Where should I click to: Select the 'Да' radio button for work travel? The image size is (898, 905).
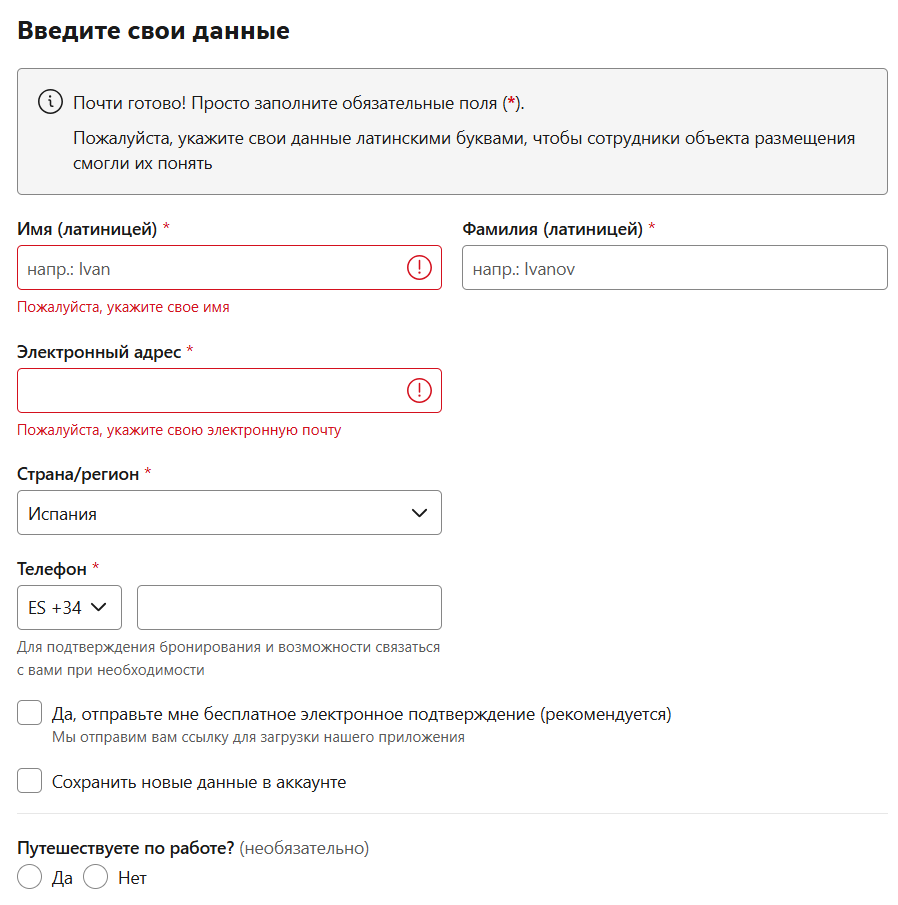(x=30, y=878)
